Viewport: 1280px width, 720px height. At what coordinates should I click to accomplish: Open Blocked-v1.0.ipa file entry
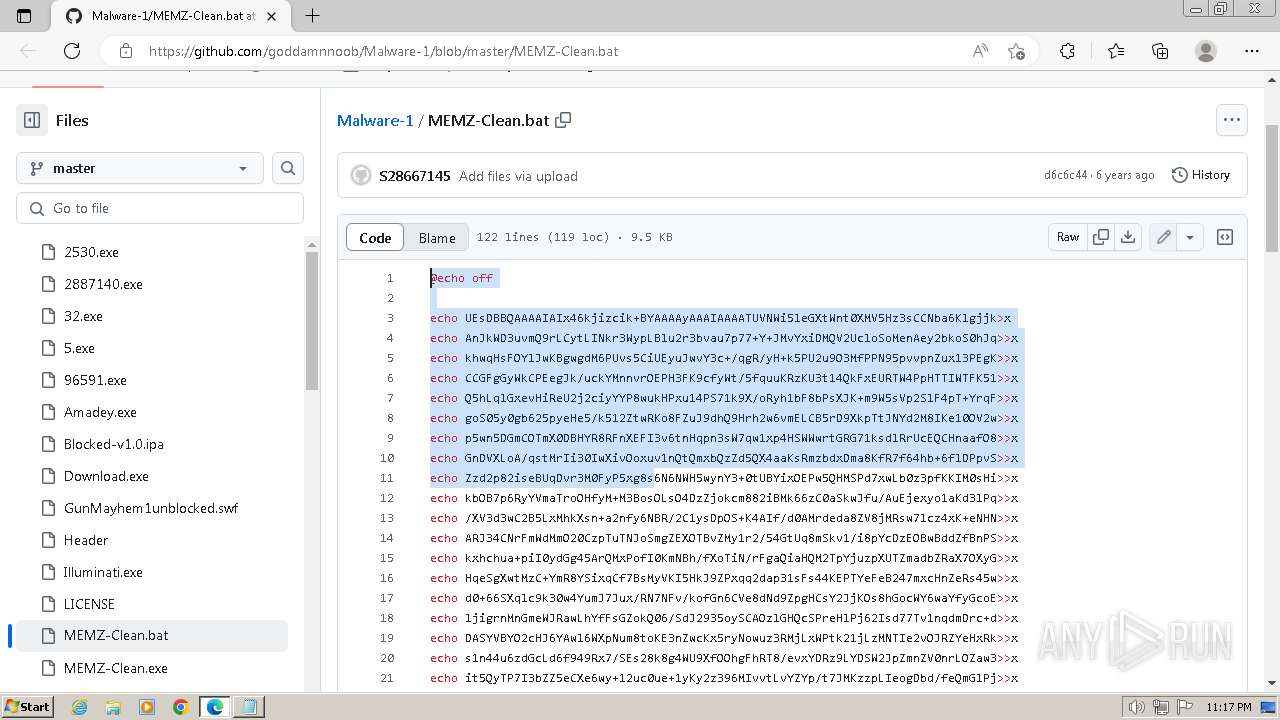point(114,444)
